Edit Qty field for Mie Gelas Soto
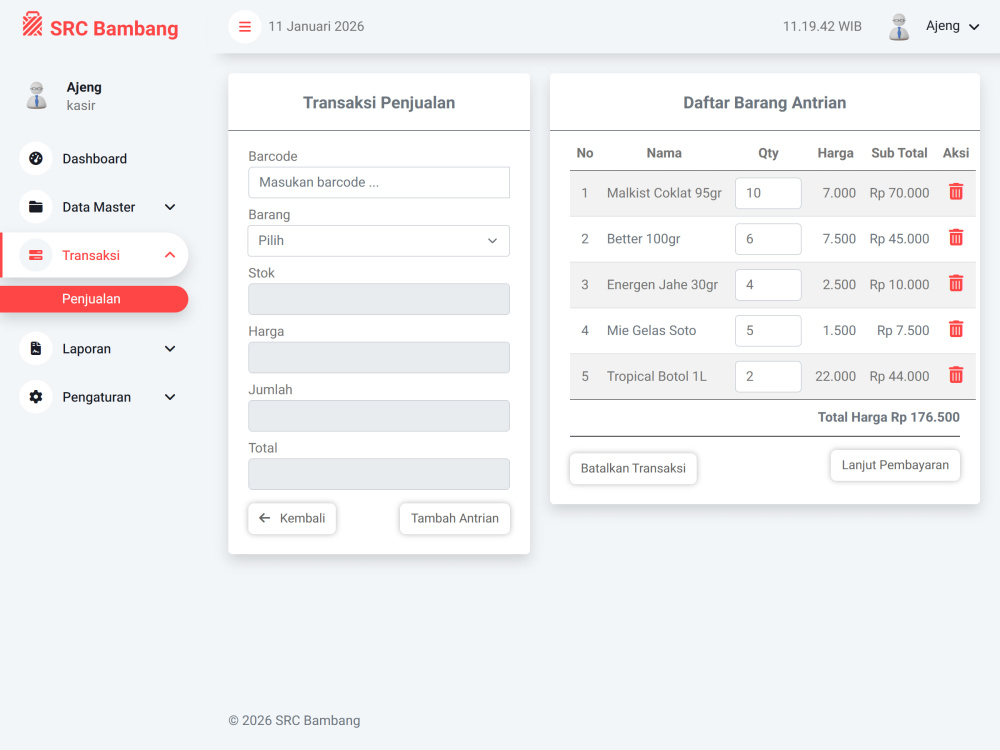Viewport: 1000px width, 750px height. coord(768,331)
